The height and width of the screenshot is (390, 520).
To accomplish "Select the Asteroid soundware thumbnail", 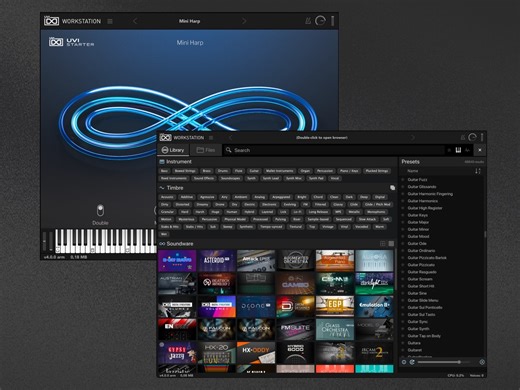I will point(217,261).
